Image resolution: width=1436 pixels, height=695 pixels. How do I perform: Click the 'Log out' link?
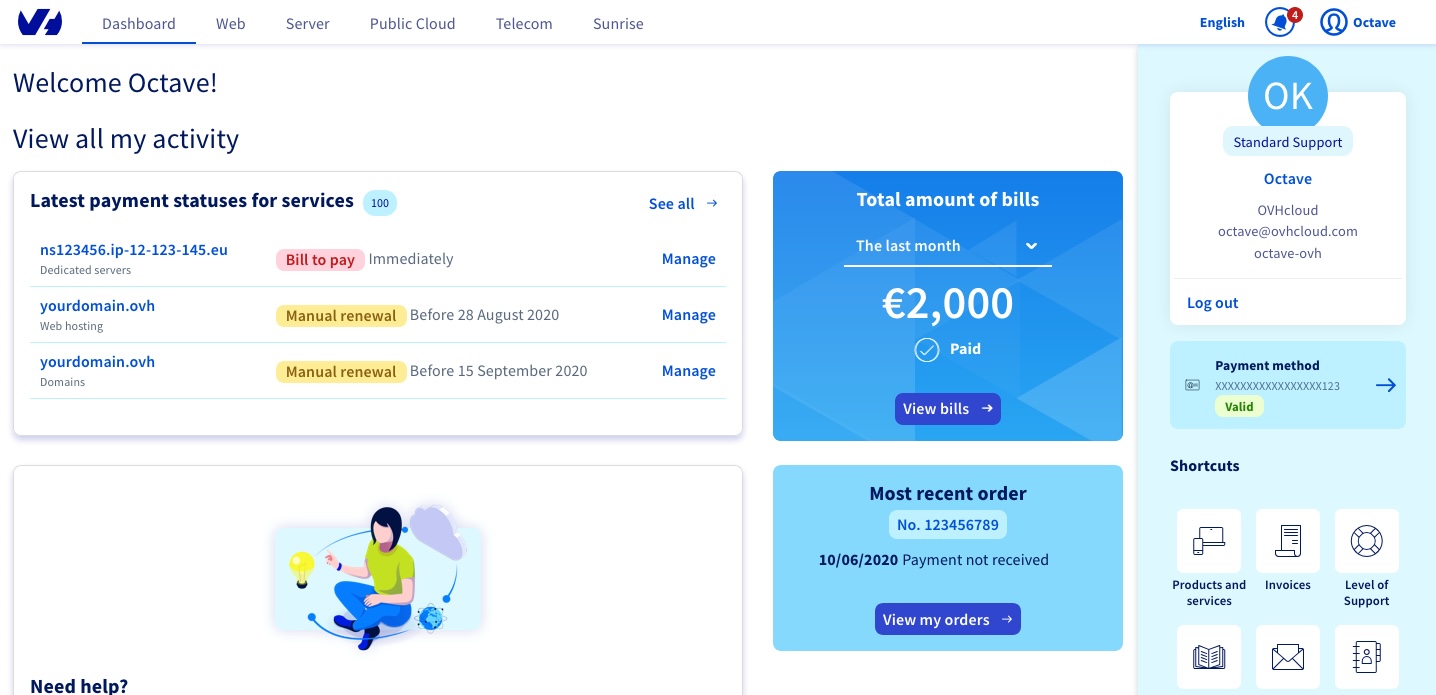[1212, 302]
